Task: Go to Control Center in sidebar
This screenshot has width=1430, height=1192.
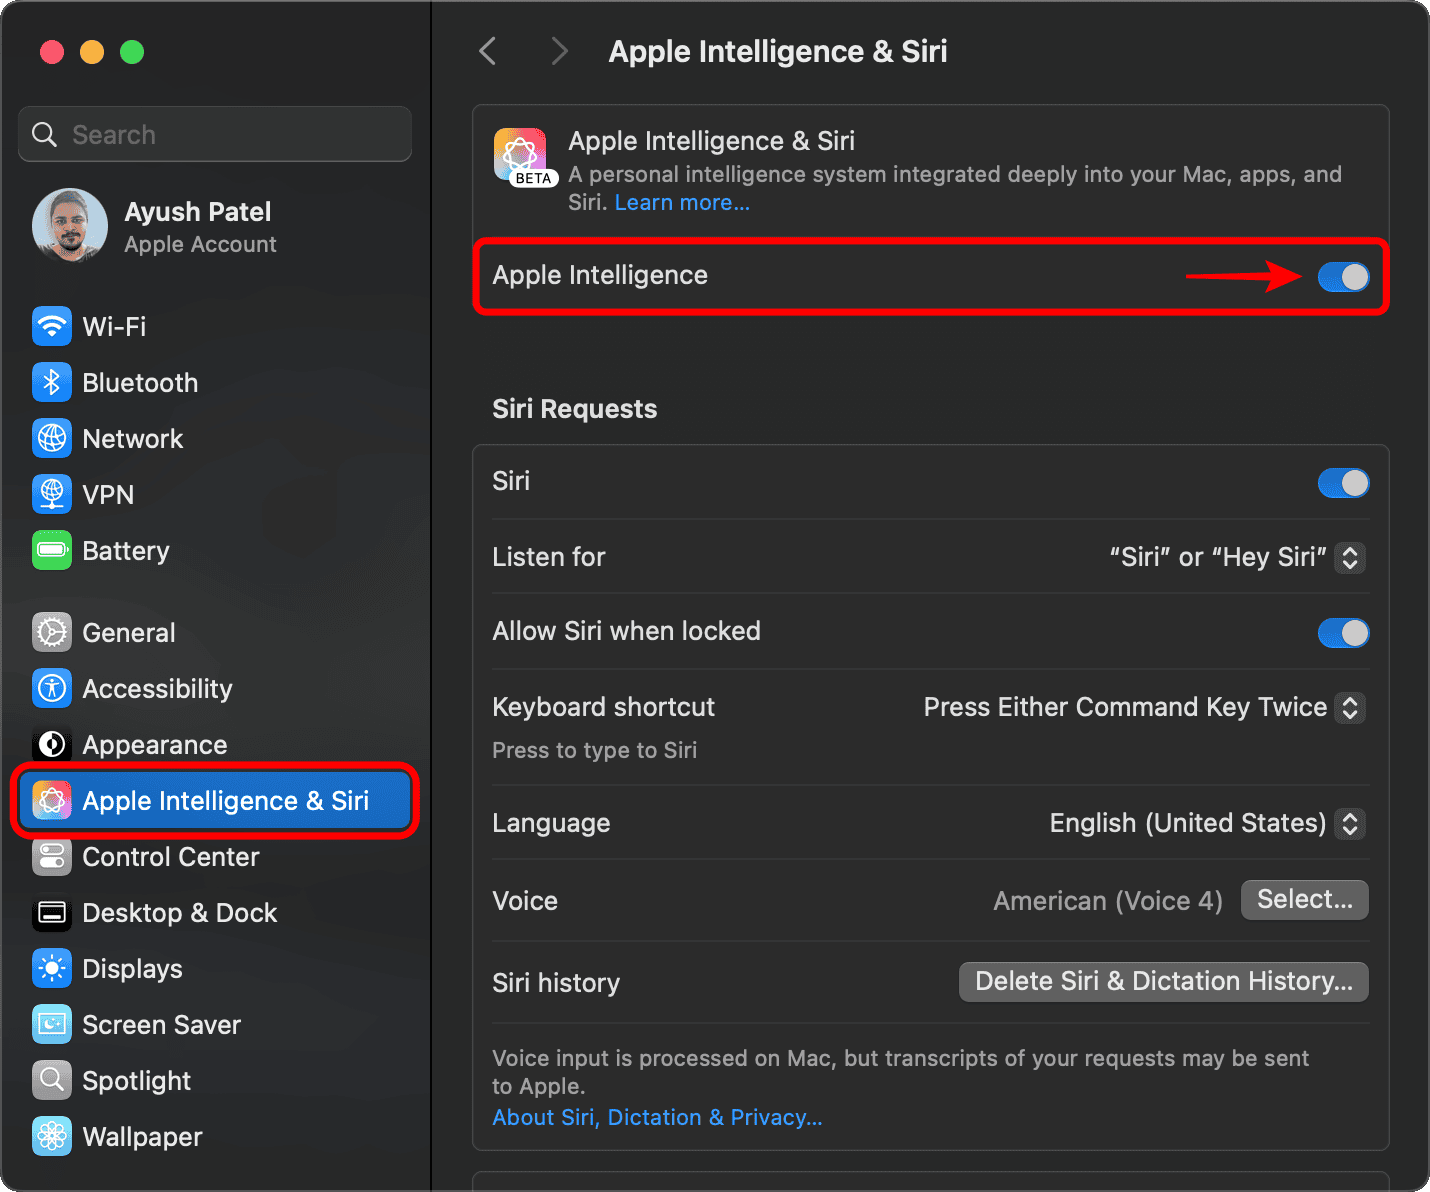Action: pyautogui.click(x=170, y=857)
